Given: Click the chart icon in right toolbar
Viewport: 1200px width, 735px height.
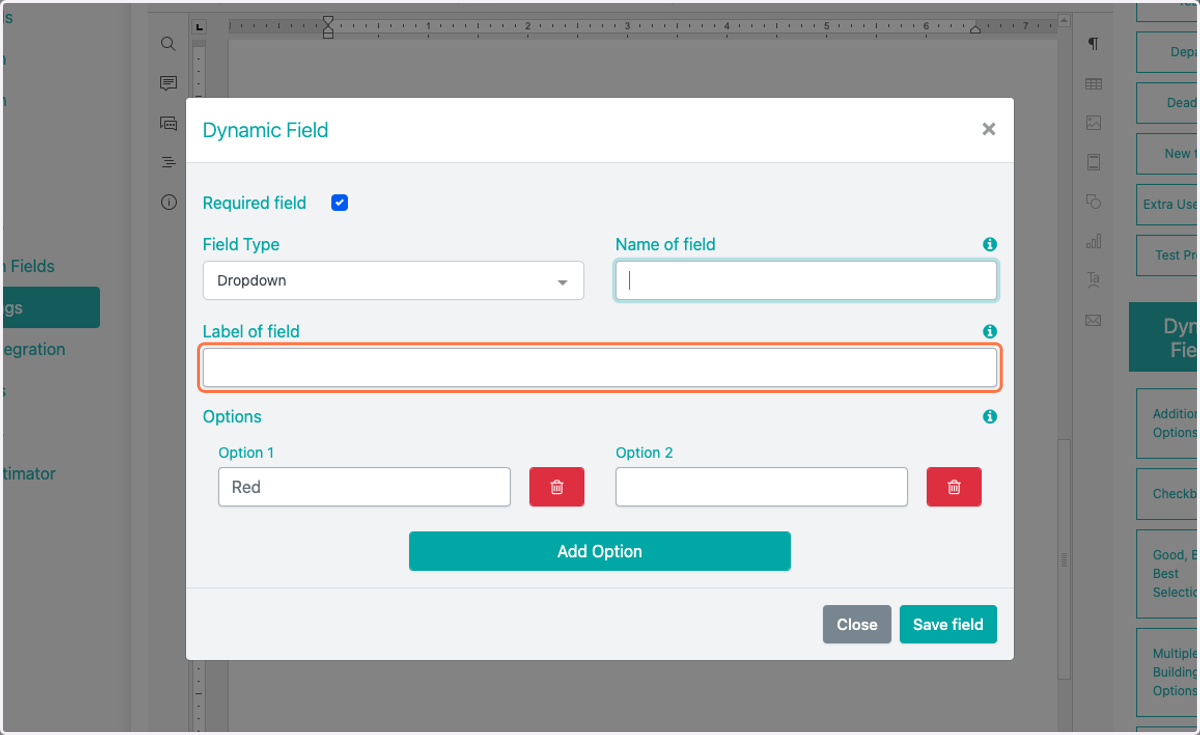Looking at the screenshot, I should [x=1093, y=241].
